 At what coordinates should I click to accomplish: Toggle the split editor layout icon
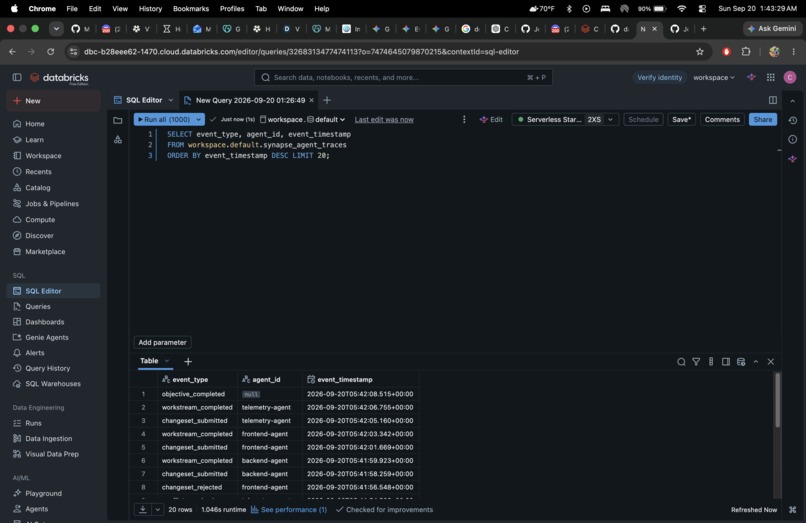coord(773,100)
